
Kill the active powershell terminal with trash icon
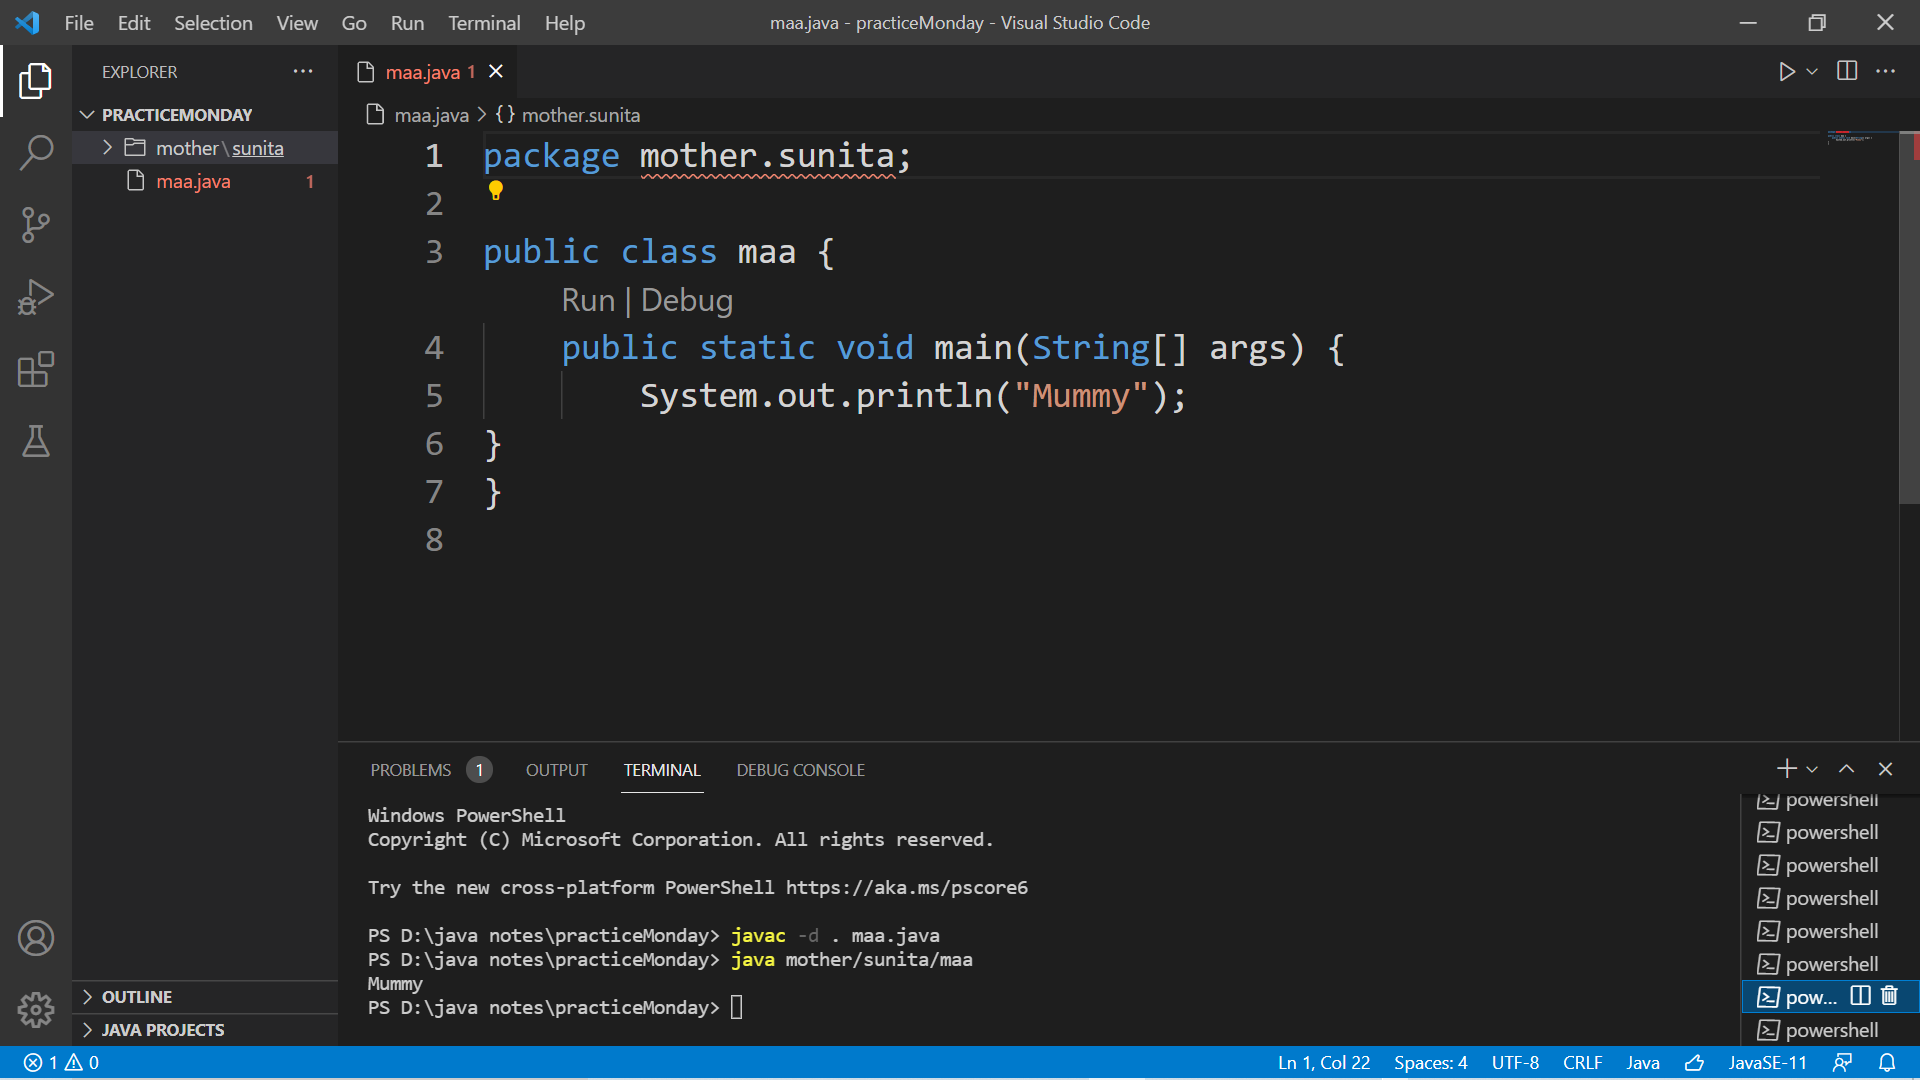[1889, 996]
